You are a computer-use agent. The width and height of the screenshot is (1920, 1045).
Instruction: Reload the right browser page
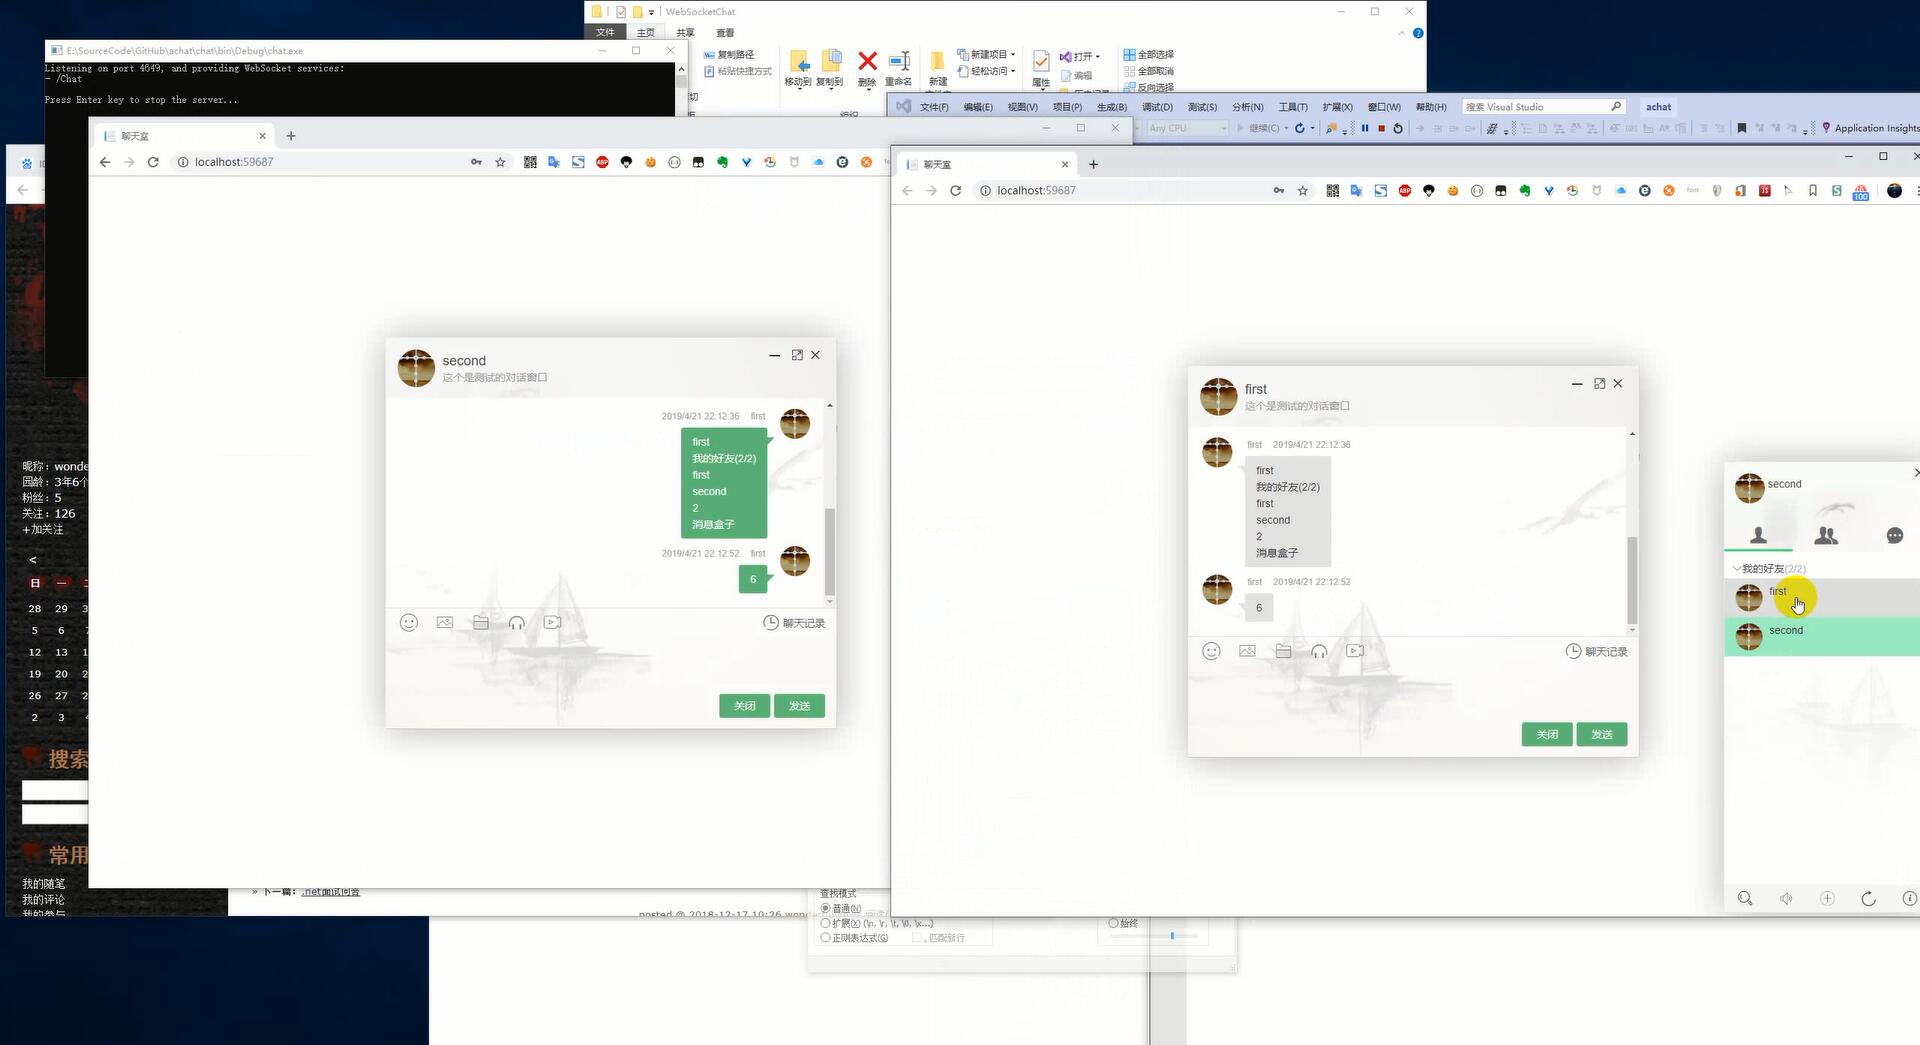955,190
